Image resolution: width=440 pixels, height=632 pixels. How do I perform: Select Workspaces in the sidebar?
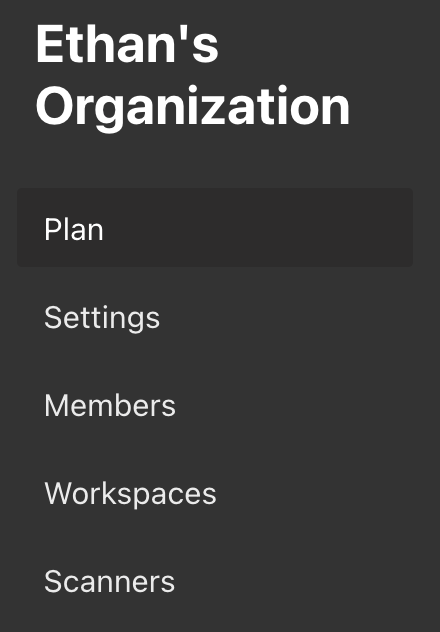tap(215, 493)
